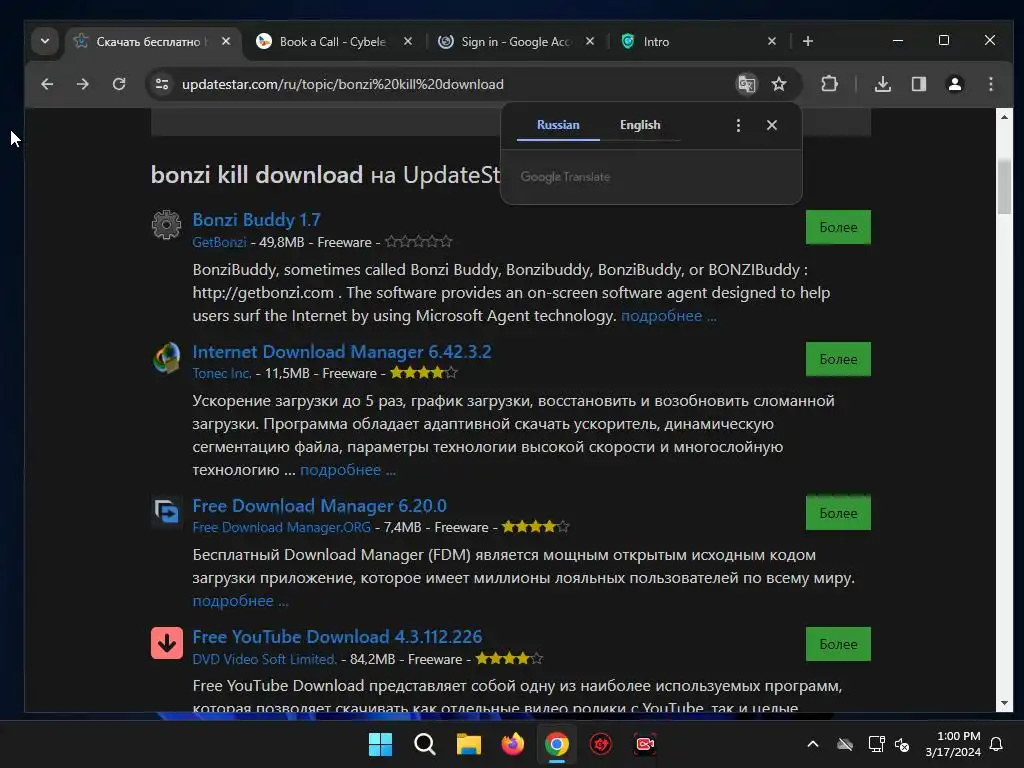
Task: Open DVD Video Soft Limited publisher link
Action: click(x=264, y=660)
